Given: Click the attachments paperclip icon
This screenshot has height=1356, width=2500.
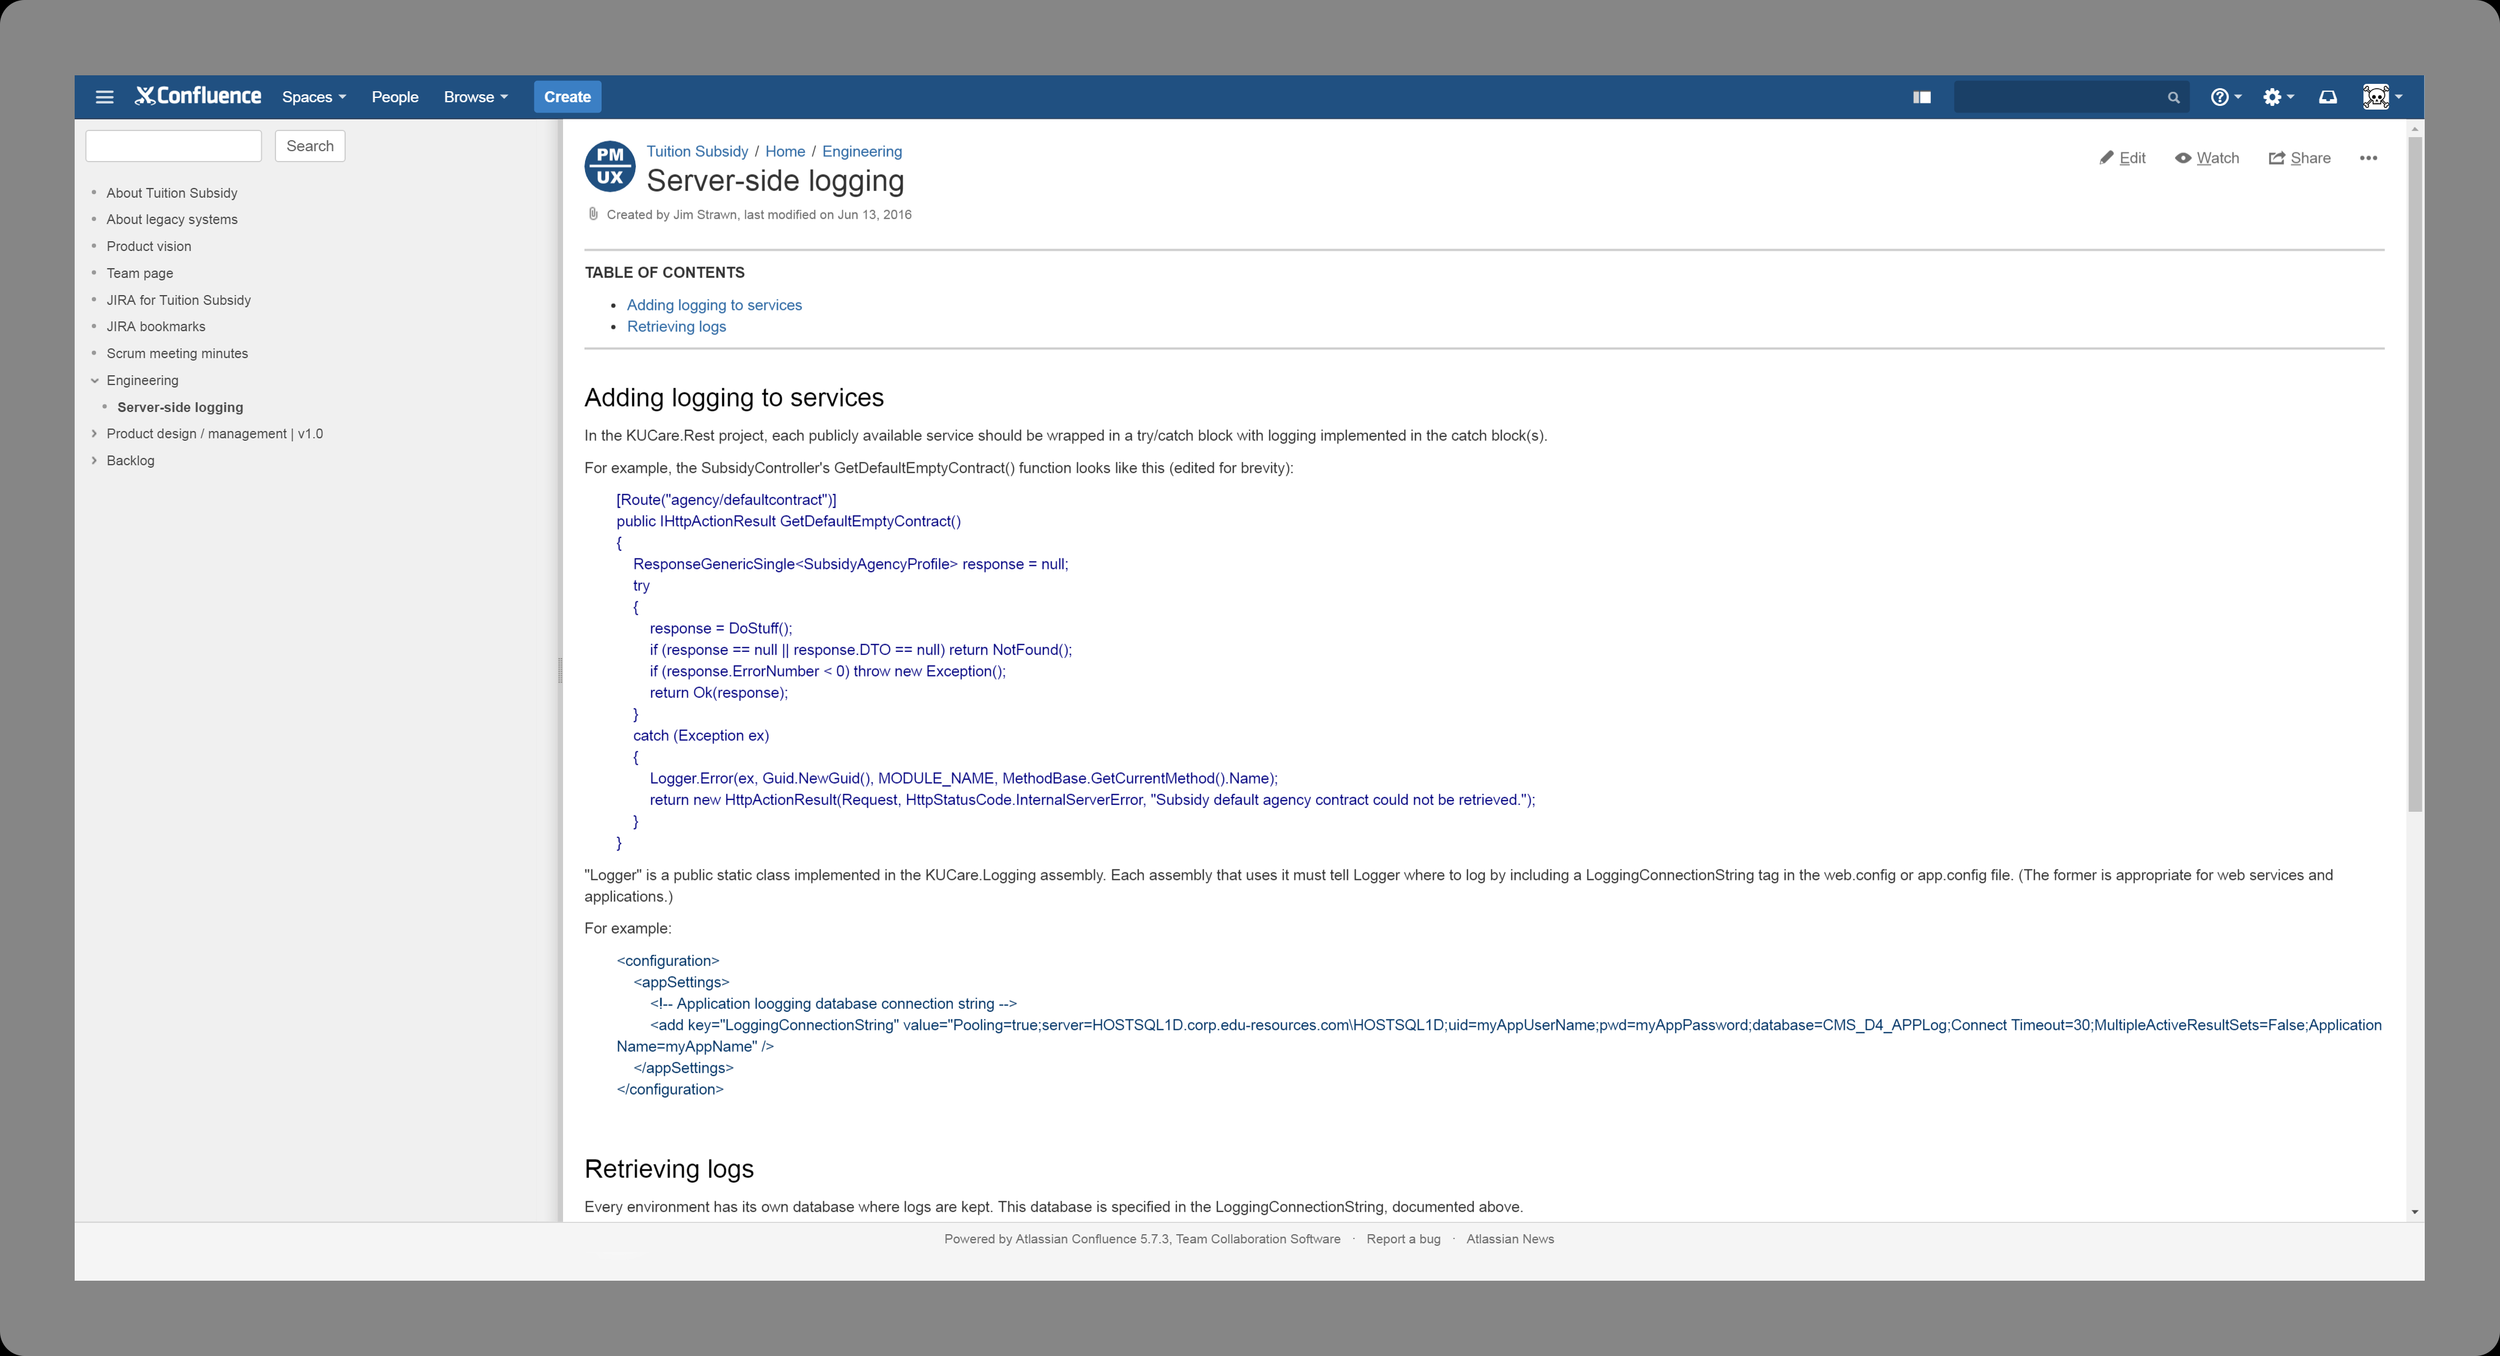Looking at the screenshot, I should [x=593, y=214].
